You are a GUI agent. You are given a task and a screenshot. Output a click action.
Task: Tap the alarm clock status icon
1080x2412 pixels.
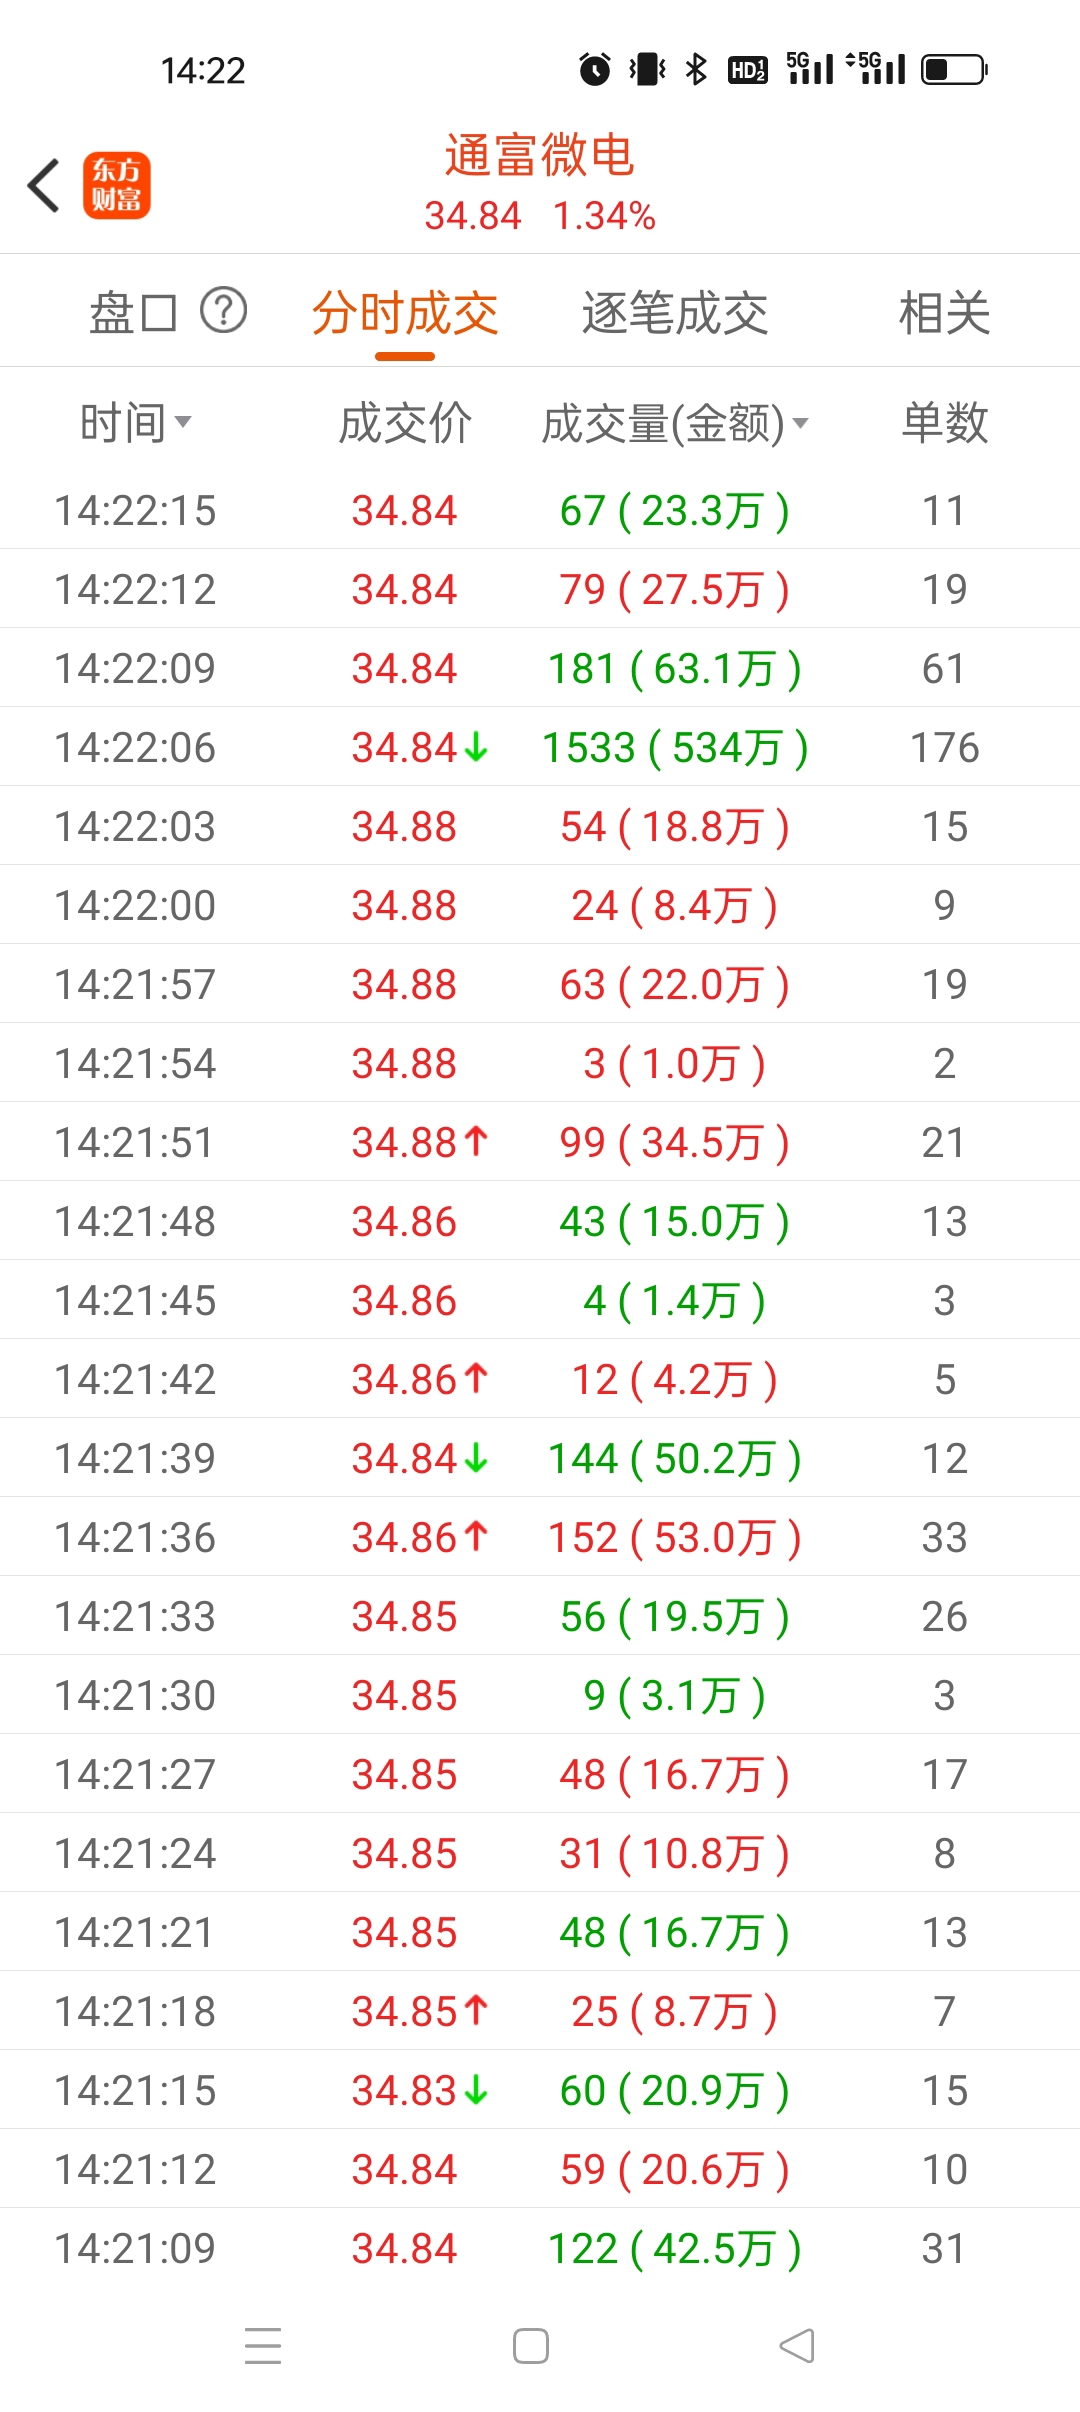tap(595, 69)
